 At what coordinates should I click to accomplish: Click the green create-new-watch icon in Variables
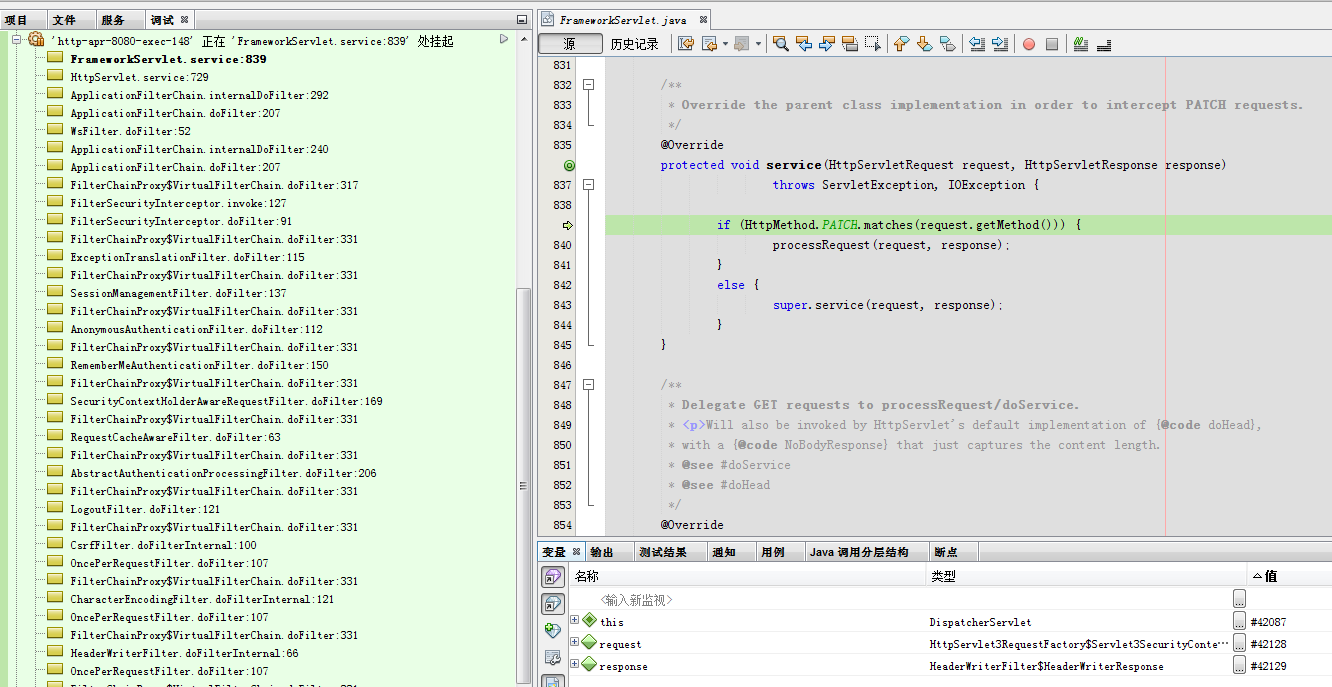tap(552, 630)
